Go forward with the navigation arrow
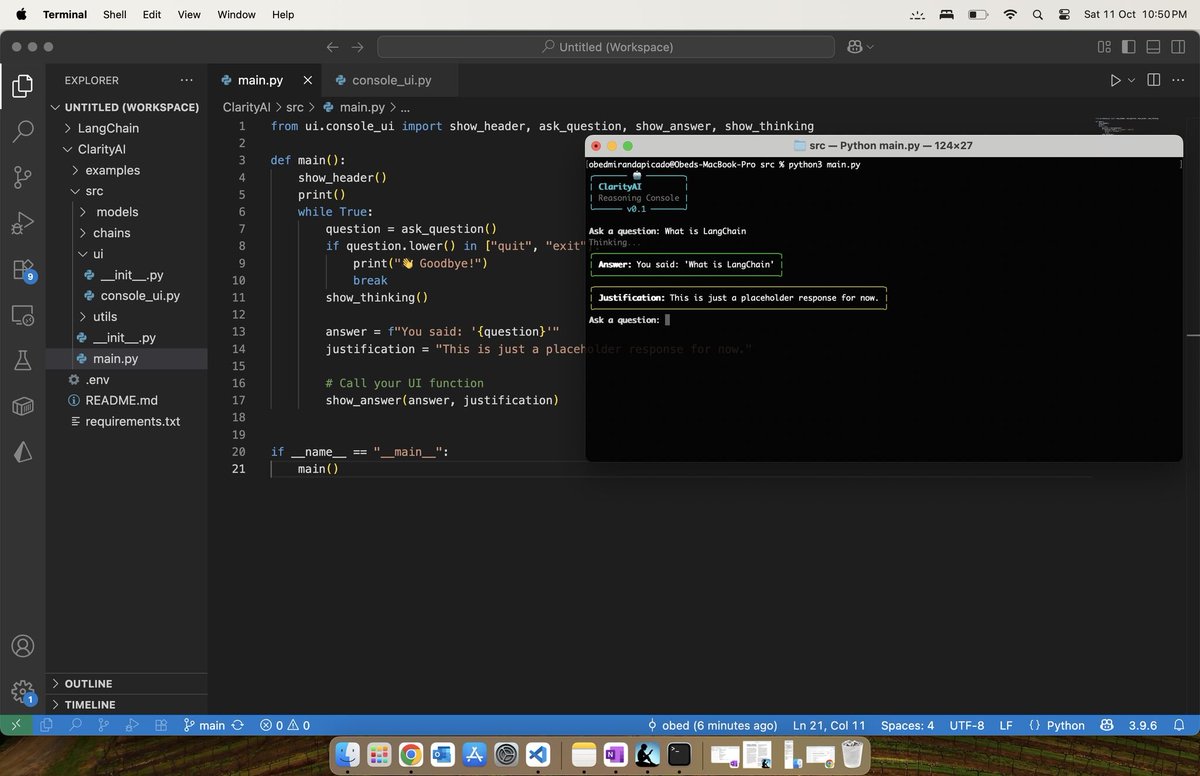 tap(357, 47)
